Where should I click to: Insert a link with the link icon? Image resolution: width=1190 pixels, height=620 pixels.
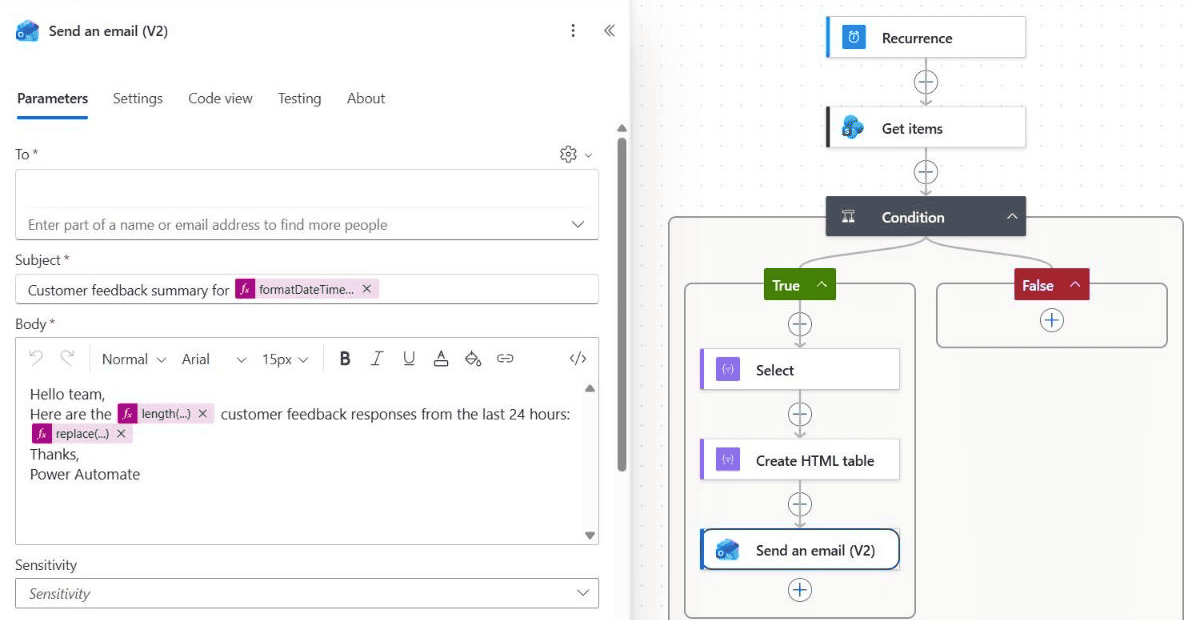(505, 359)
